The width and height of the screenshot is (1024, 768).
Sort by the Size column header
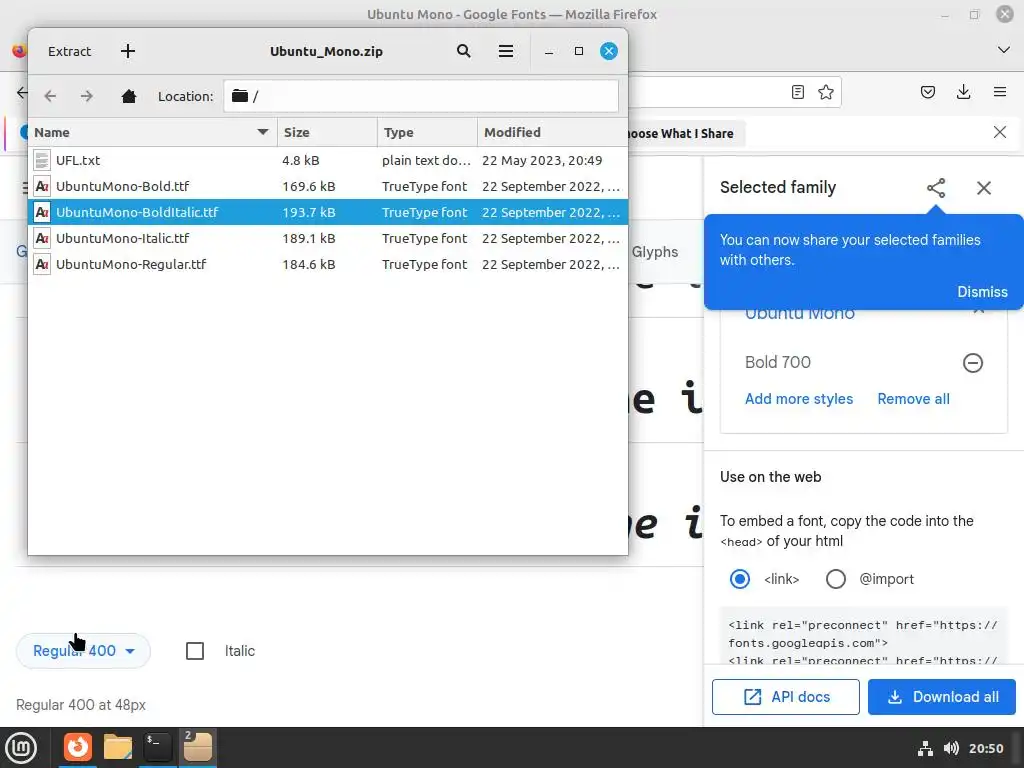[x=327, y=132]
